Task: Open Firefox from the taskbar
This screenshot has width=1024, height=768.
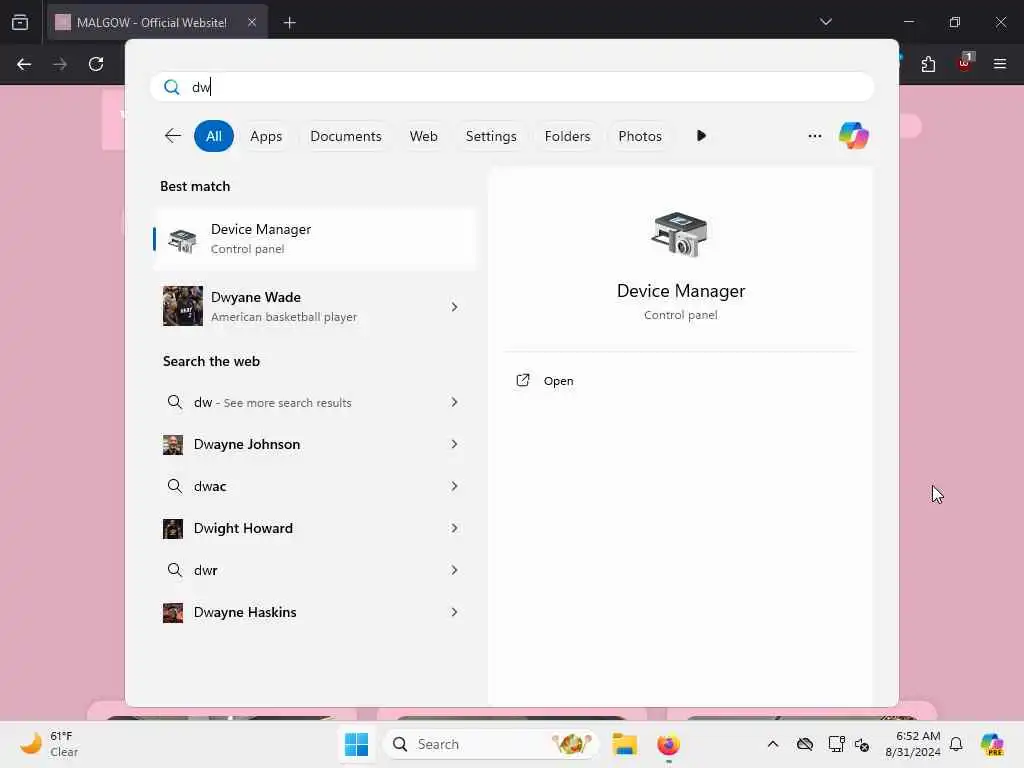Action: (x=668, y=744)
